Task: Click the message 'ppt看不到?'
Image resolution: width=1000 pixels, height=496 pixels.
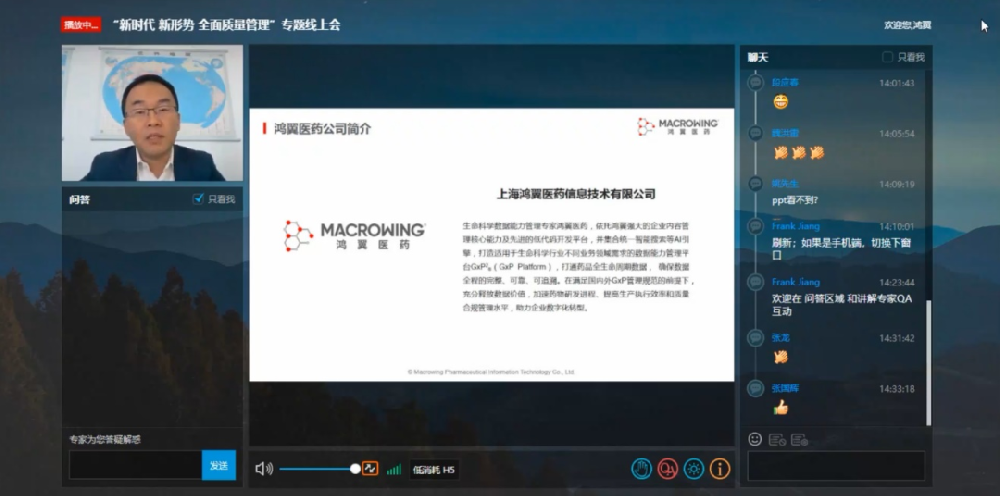Action: pyautogui.click(x=795, y=200)
